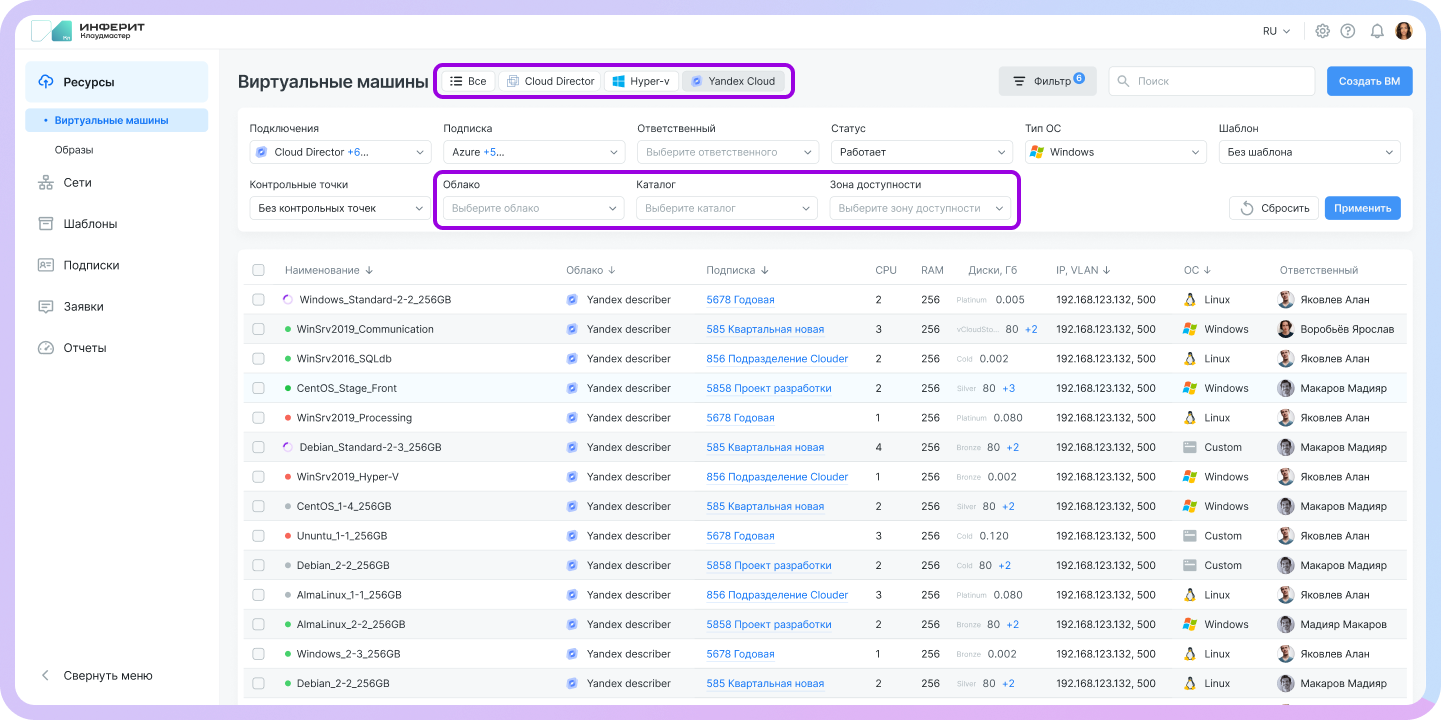Open the 5858 Проект разработки subscription link
Viewport: 1441px width, 720px height.
pyautogui.click(x=768, y=388)
